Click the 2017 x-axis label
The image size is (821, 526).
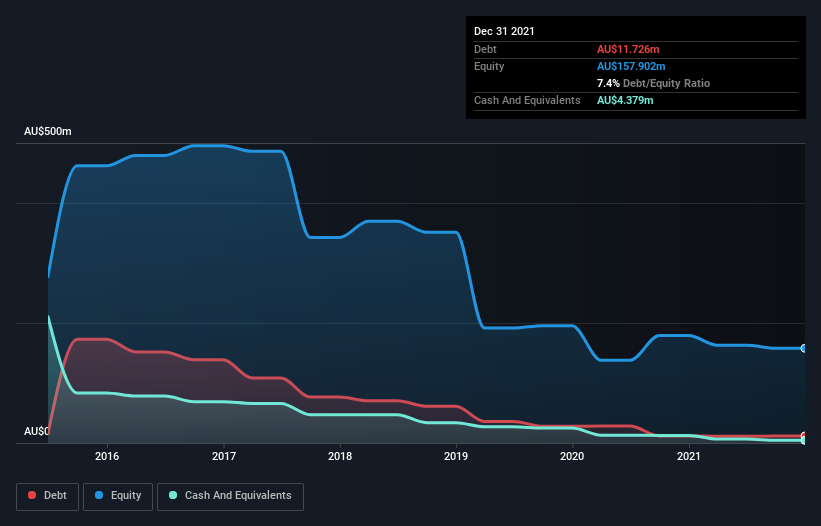224,456
